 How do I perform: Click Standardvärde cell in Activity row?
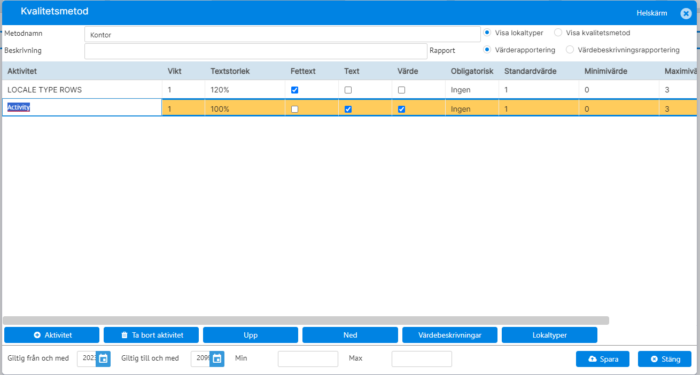[x=539, y=109]
